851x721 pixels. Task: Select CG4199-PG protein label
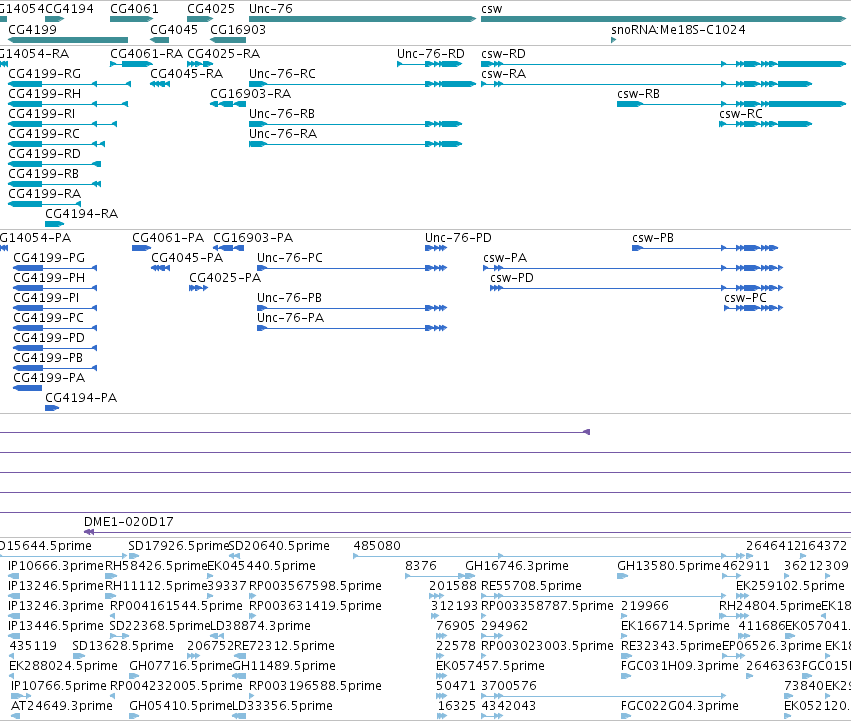(x=49, y=258)
